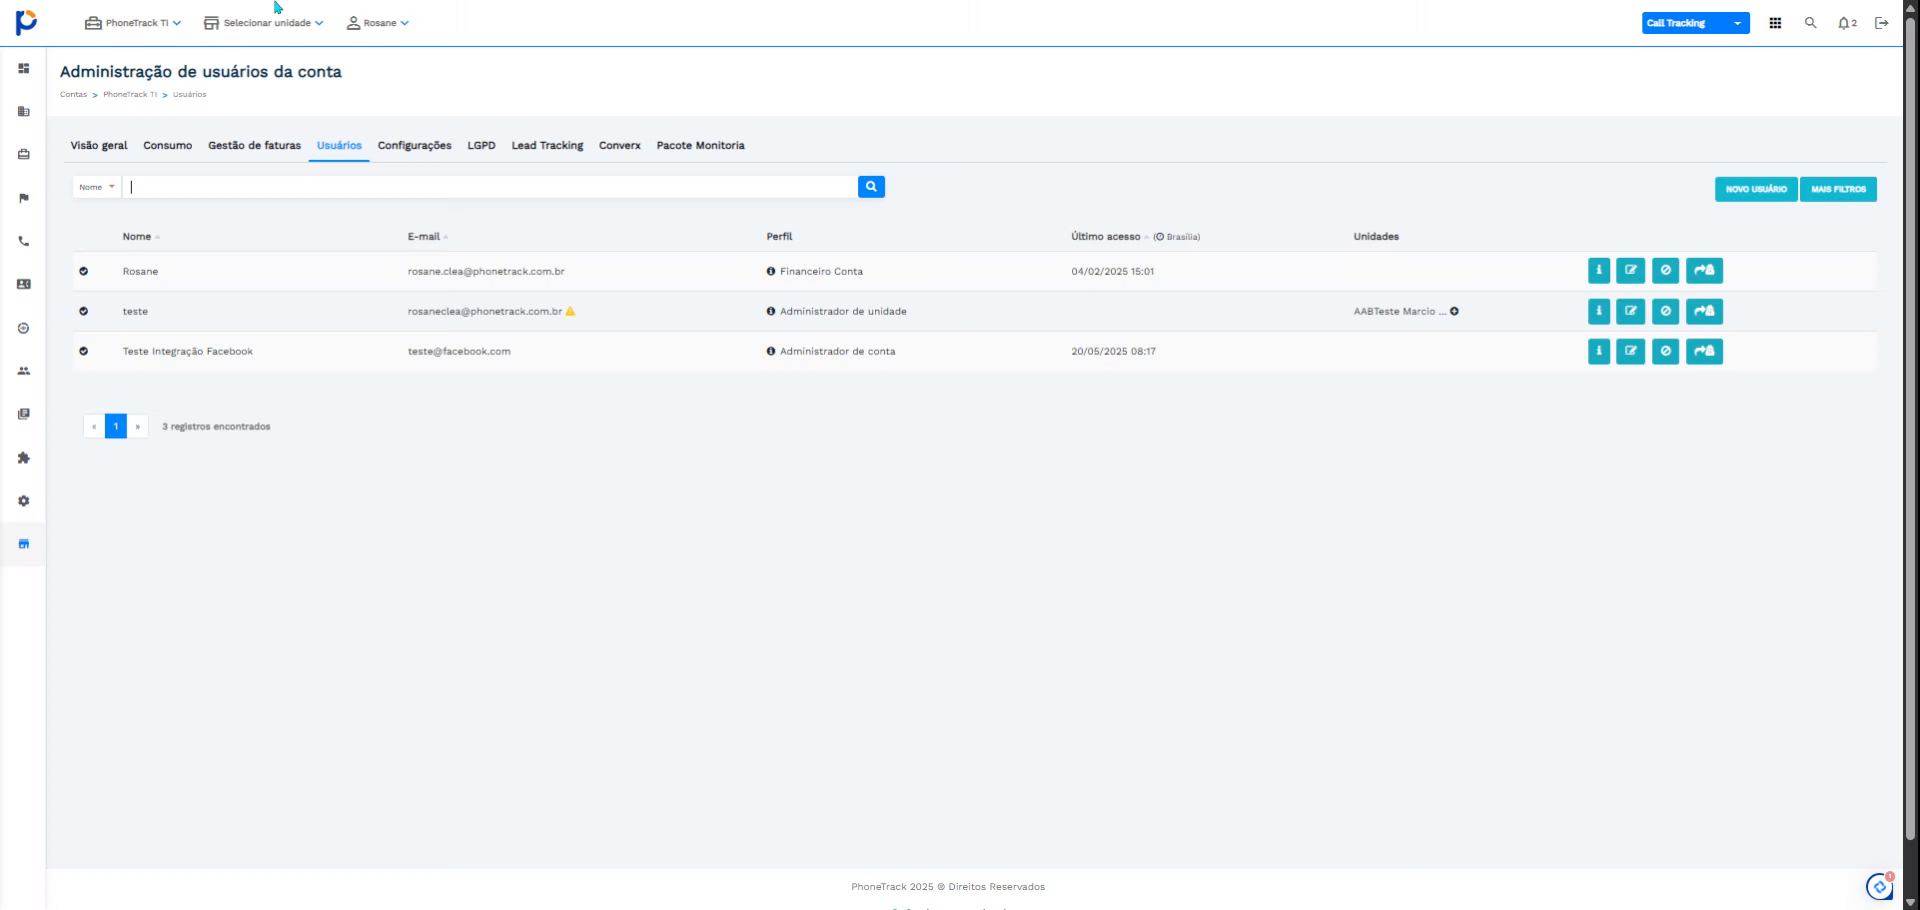This screenshot has height=910, width=1920.
Task: Open the apps grid icon
Action: [x=1775, y=23]
